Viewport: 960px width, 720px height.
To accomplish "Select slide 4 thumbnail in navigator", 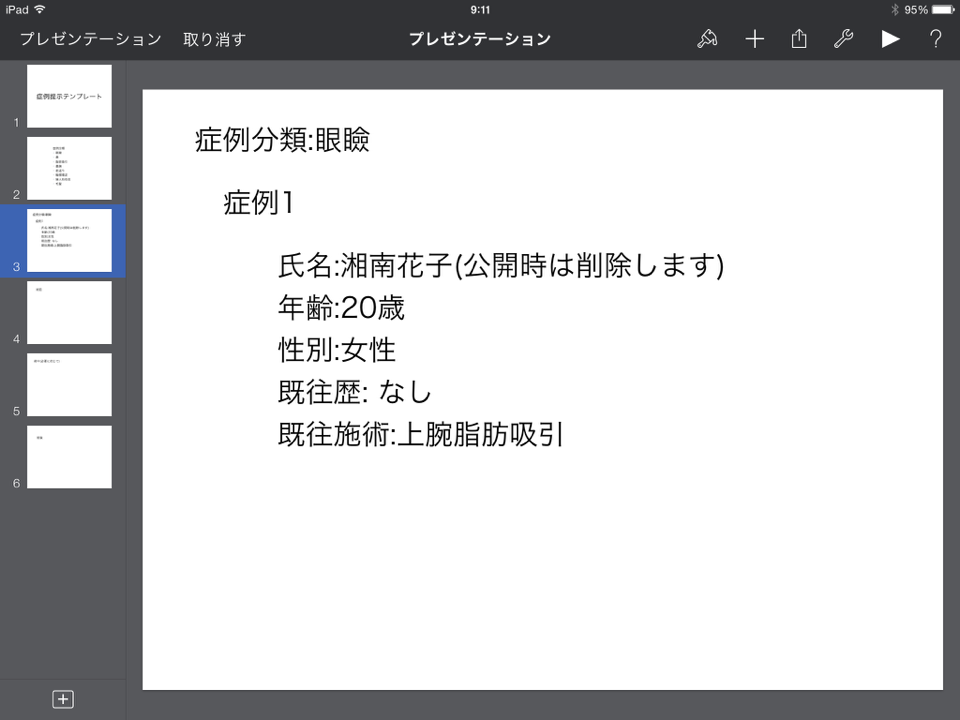I will [x=69, y=312].
